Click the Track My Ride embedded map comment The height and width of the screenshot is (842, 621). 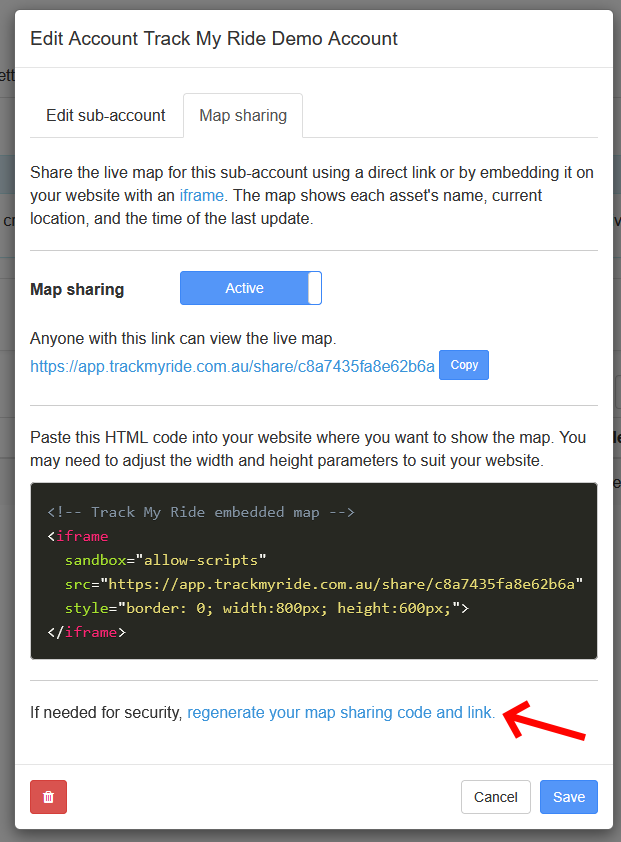(x=201, y=512)
